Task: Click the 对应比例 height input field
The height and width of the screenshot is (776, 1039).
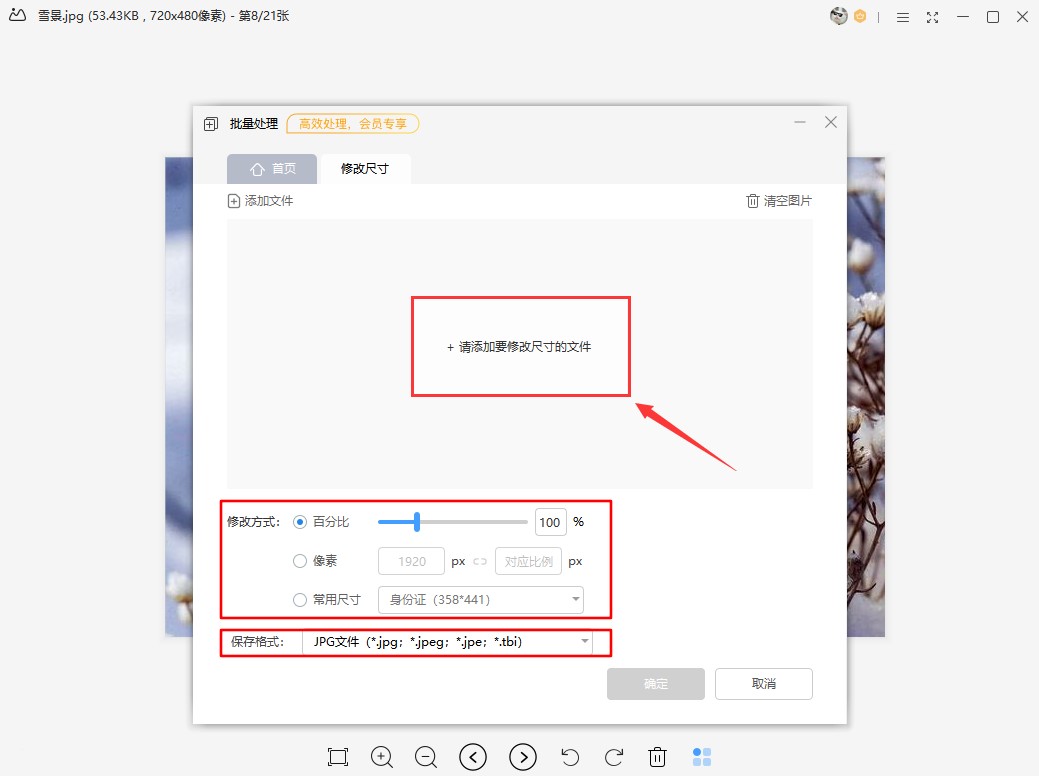Action: tap(528, 561)
